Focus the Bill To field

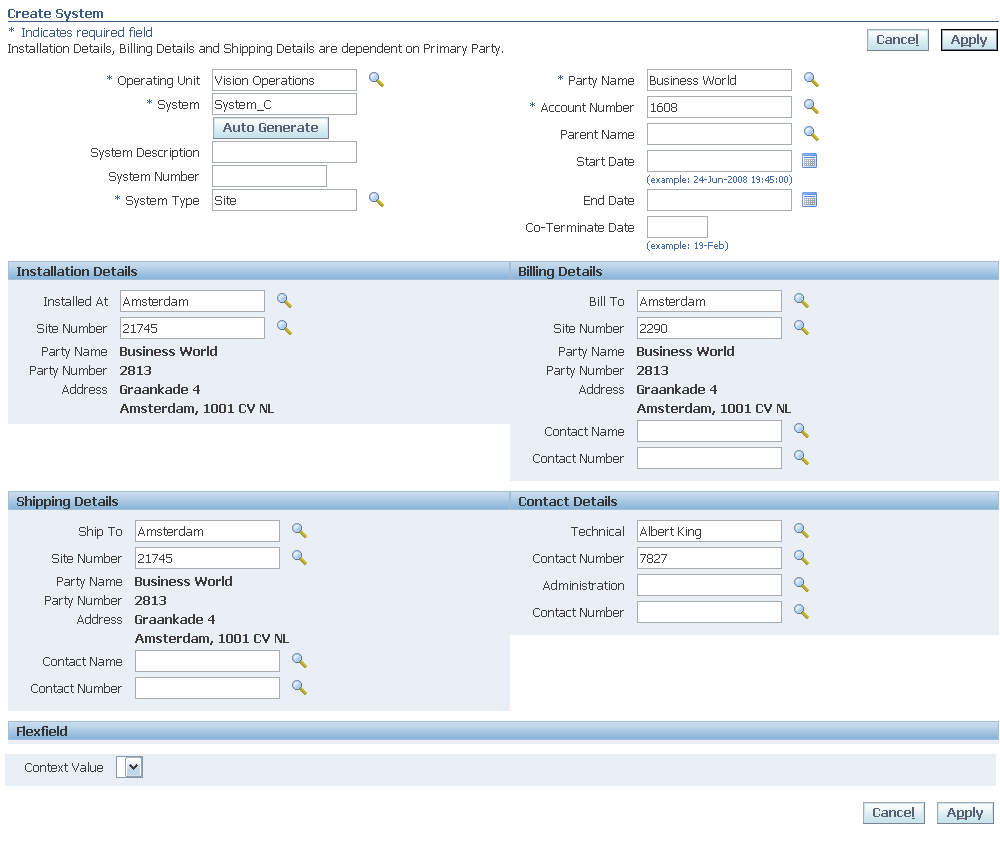pos(709,301)
